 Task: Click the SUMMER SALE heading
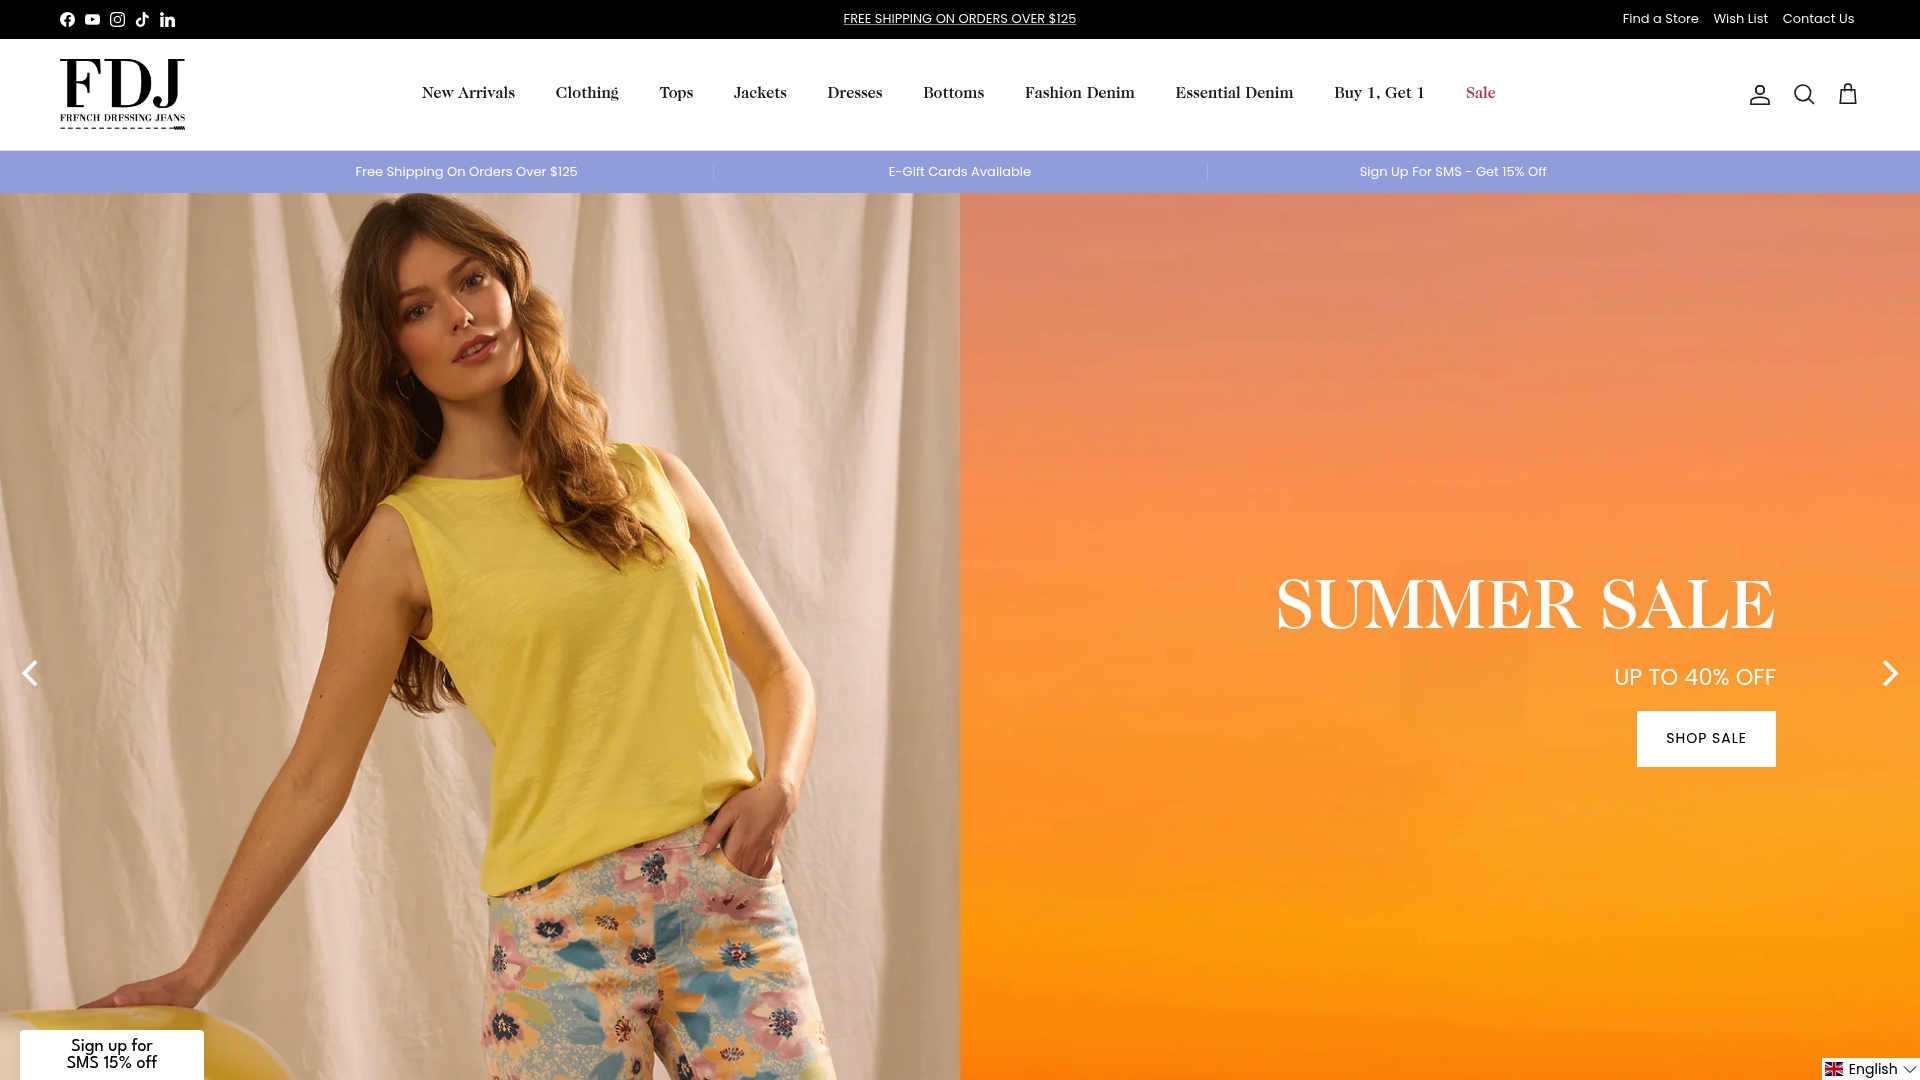pyautogui.click(x=1526, y=605)
